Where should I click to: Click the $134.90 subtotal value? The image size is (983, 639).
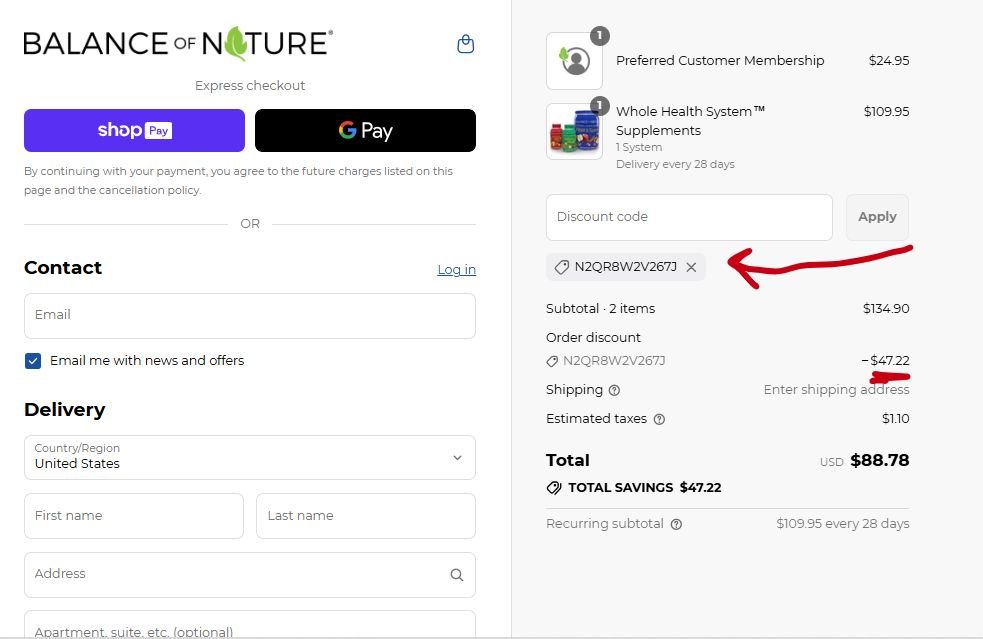886,309
